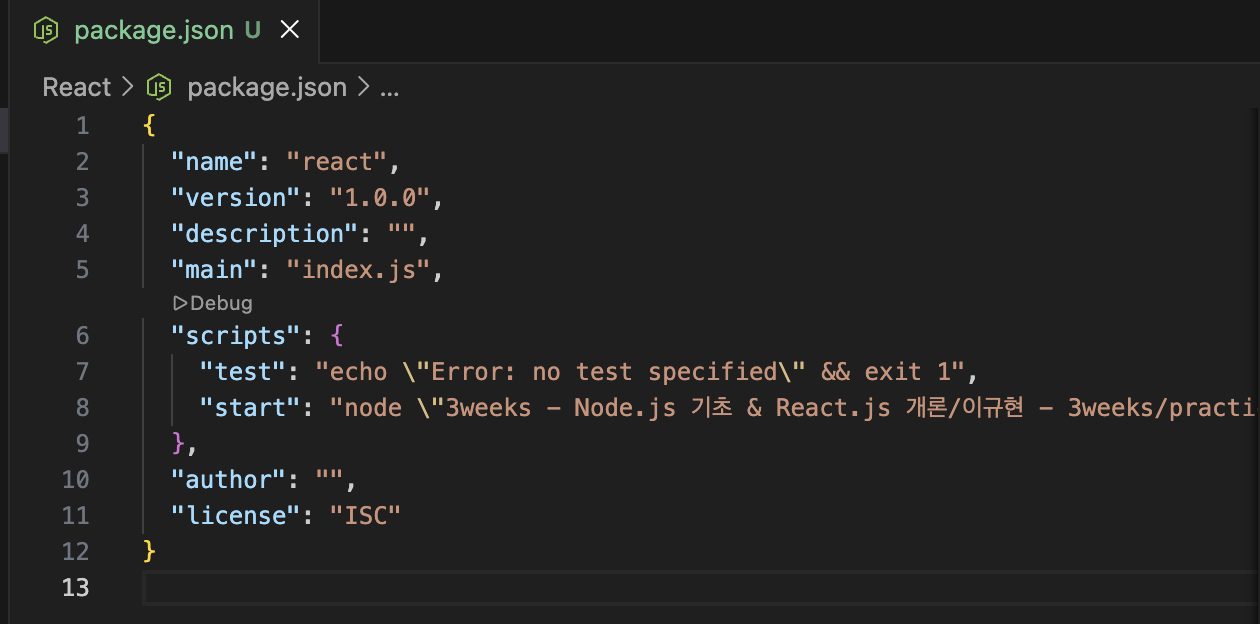Click the "ISC" license value
1260x624 pixels.
(365, 516)
